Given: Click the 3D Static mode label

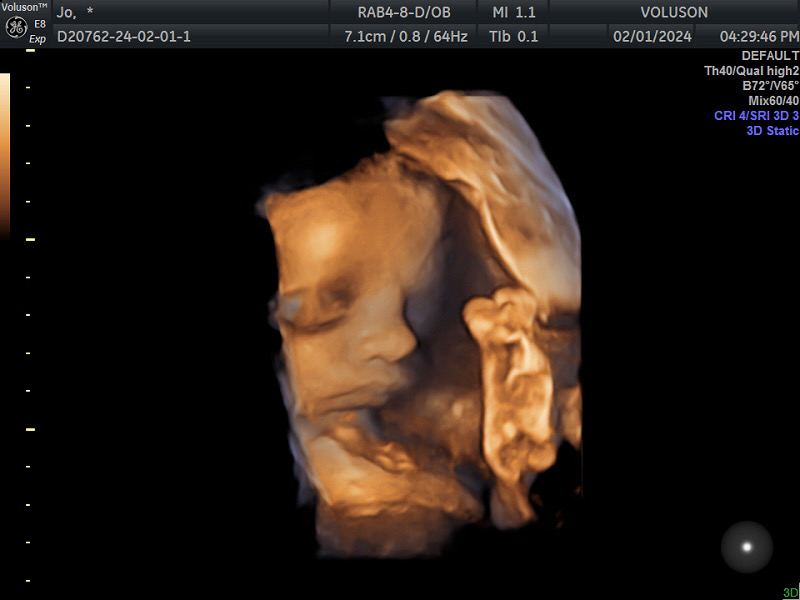Looking at the screenshot, I should click(x=772, y=131).
